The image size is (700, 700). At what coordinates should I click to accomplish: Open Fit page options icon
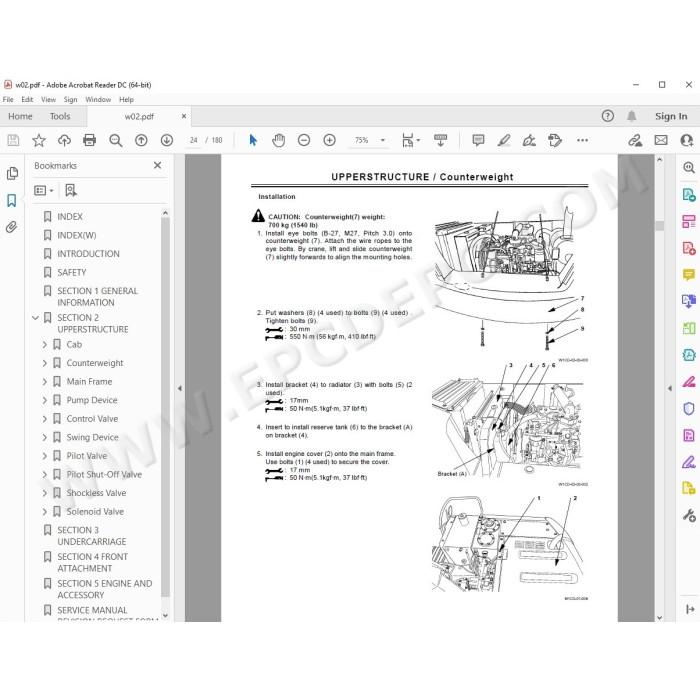410,140
